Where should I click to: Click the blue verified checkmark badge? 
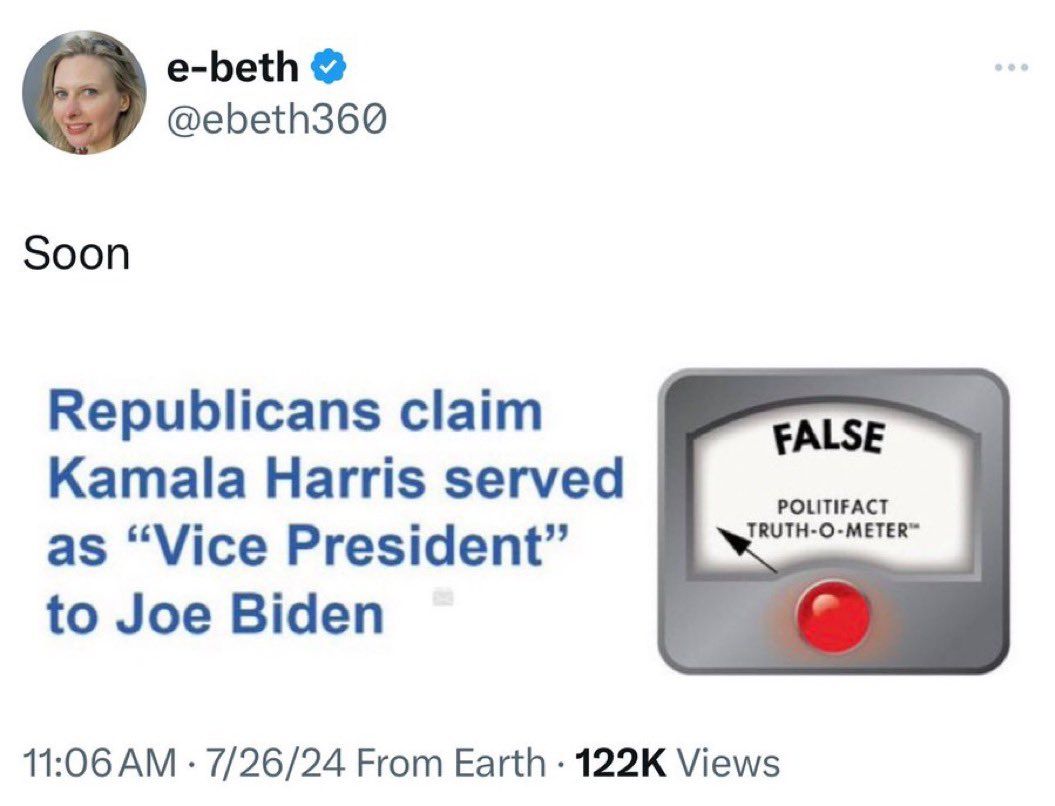coord(328,67)
